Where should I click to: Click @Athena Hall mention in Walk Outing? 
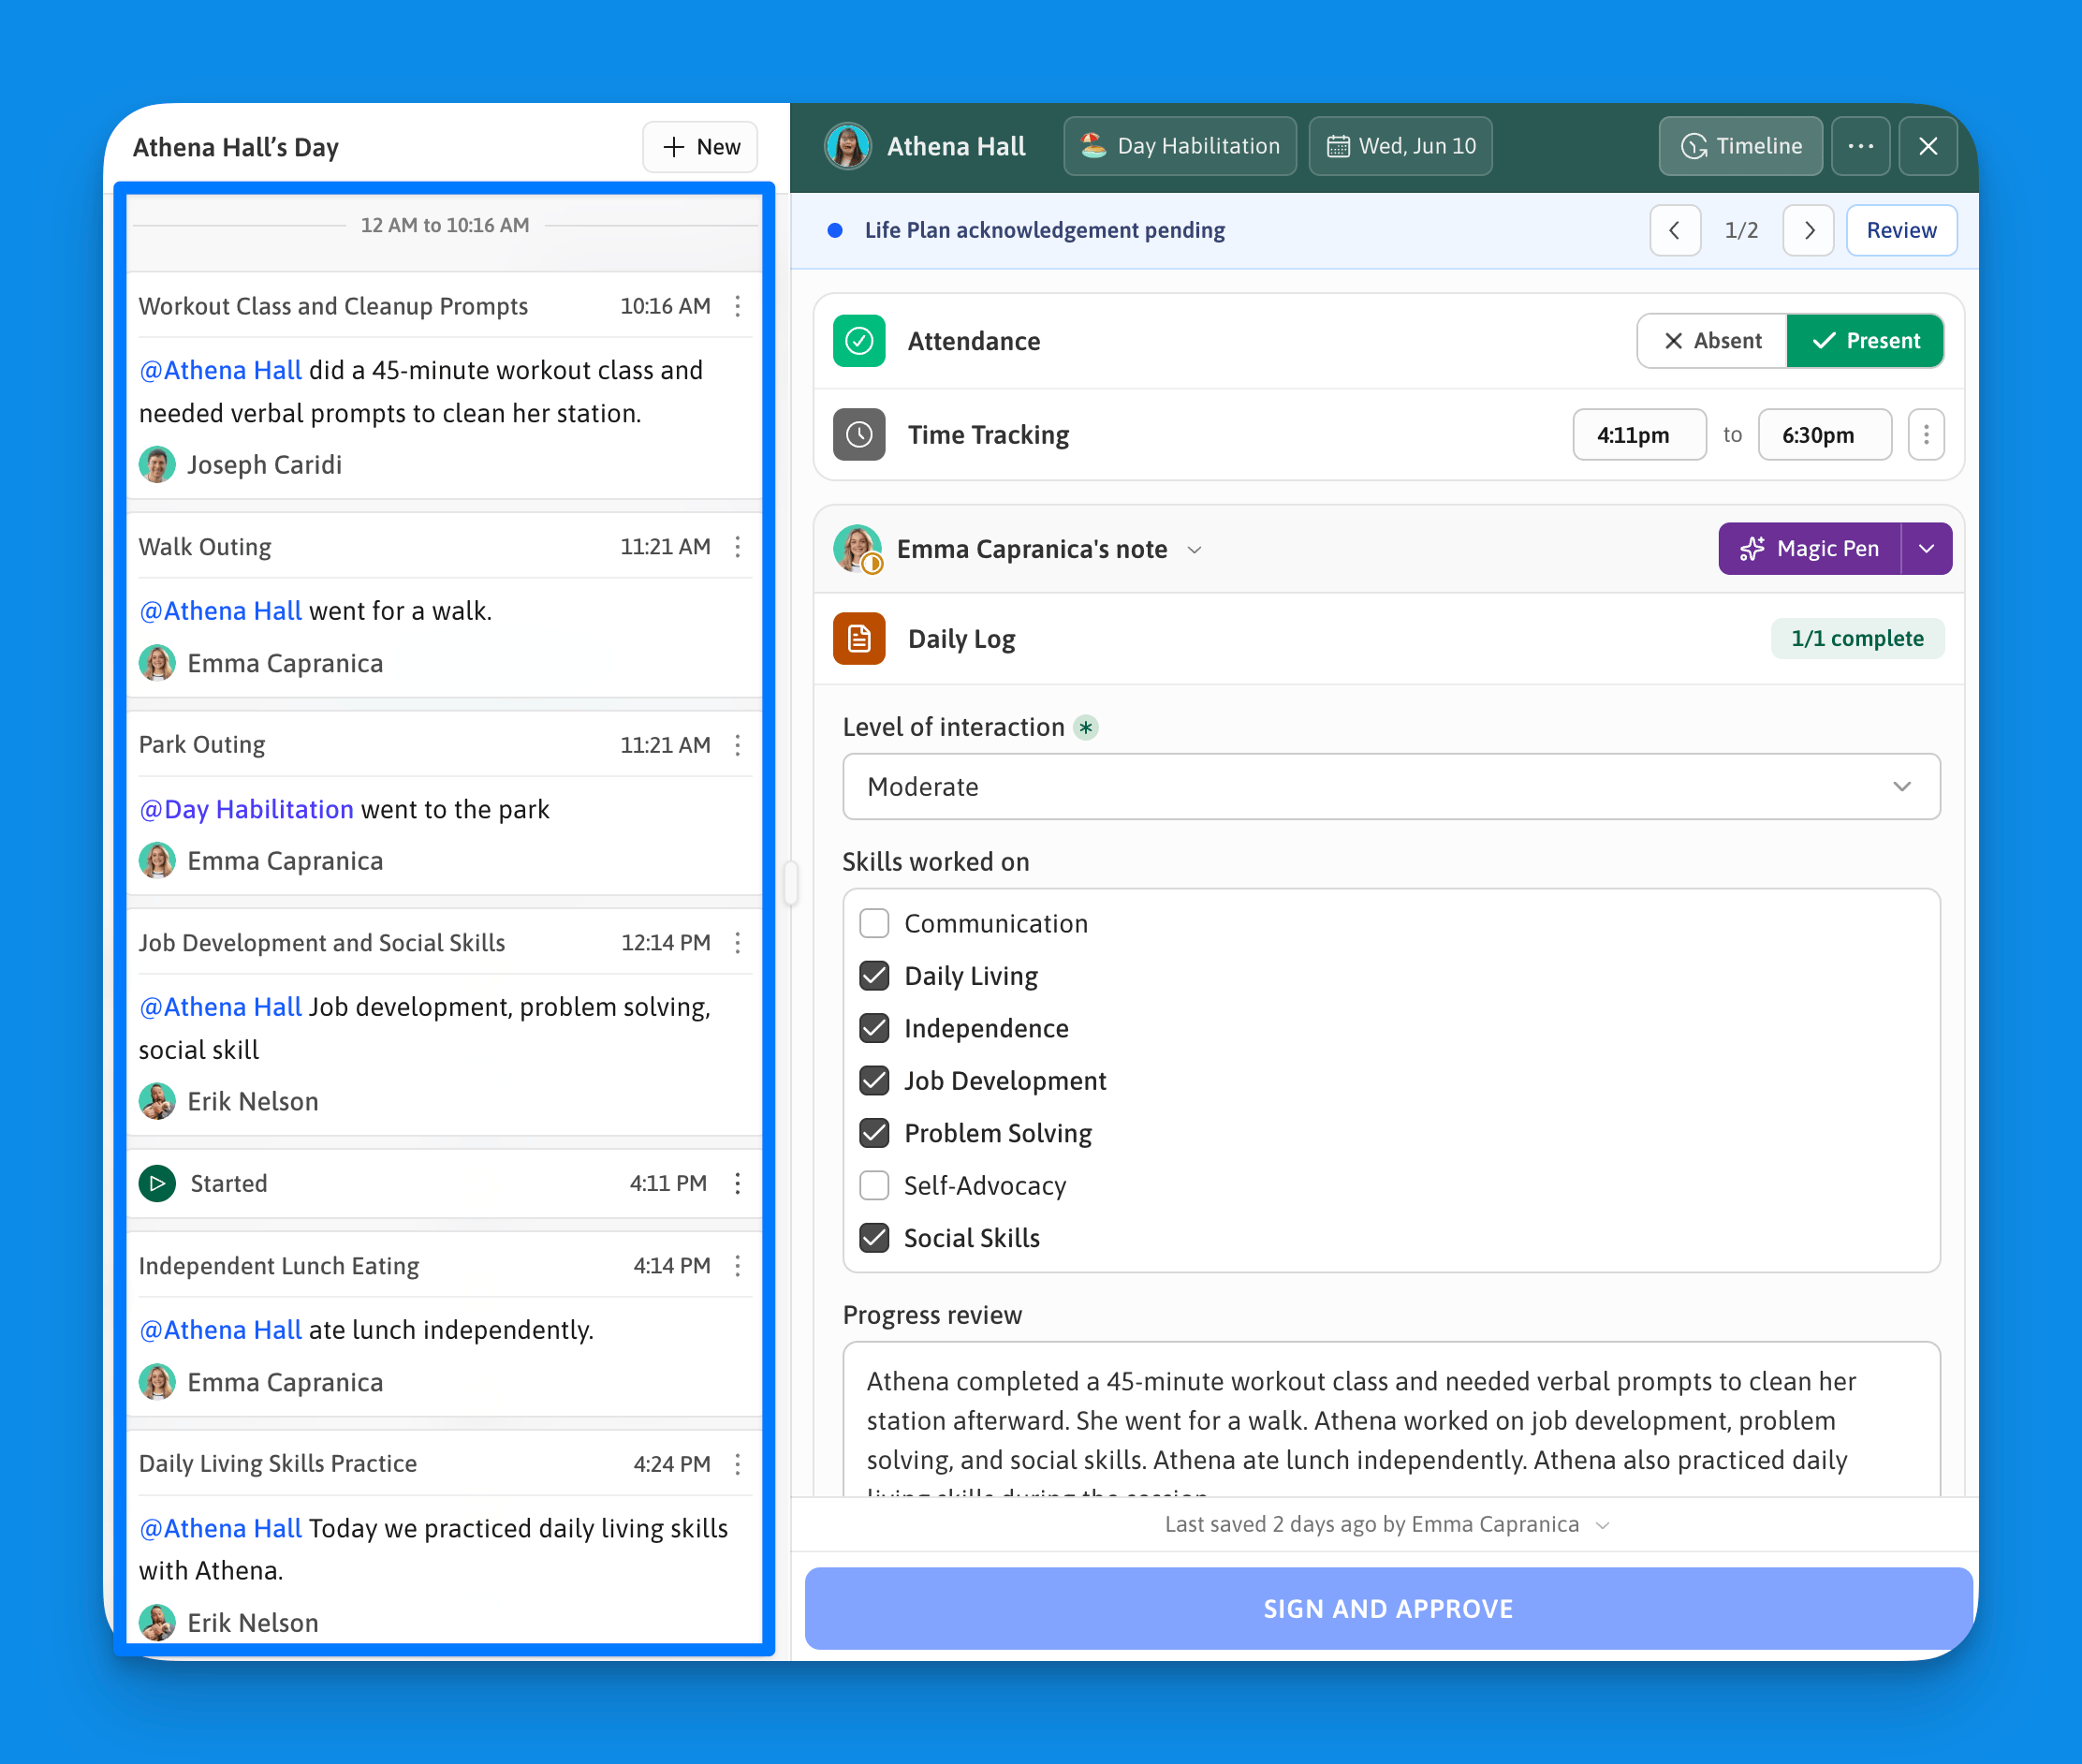(220, 611)
